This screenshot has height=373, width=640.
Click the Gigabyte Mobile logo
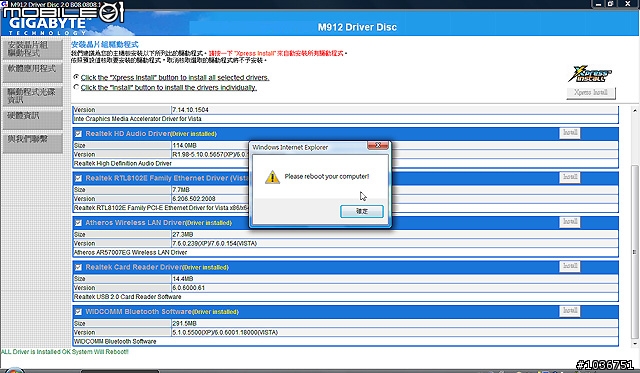(x=62, y=19)
